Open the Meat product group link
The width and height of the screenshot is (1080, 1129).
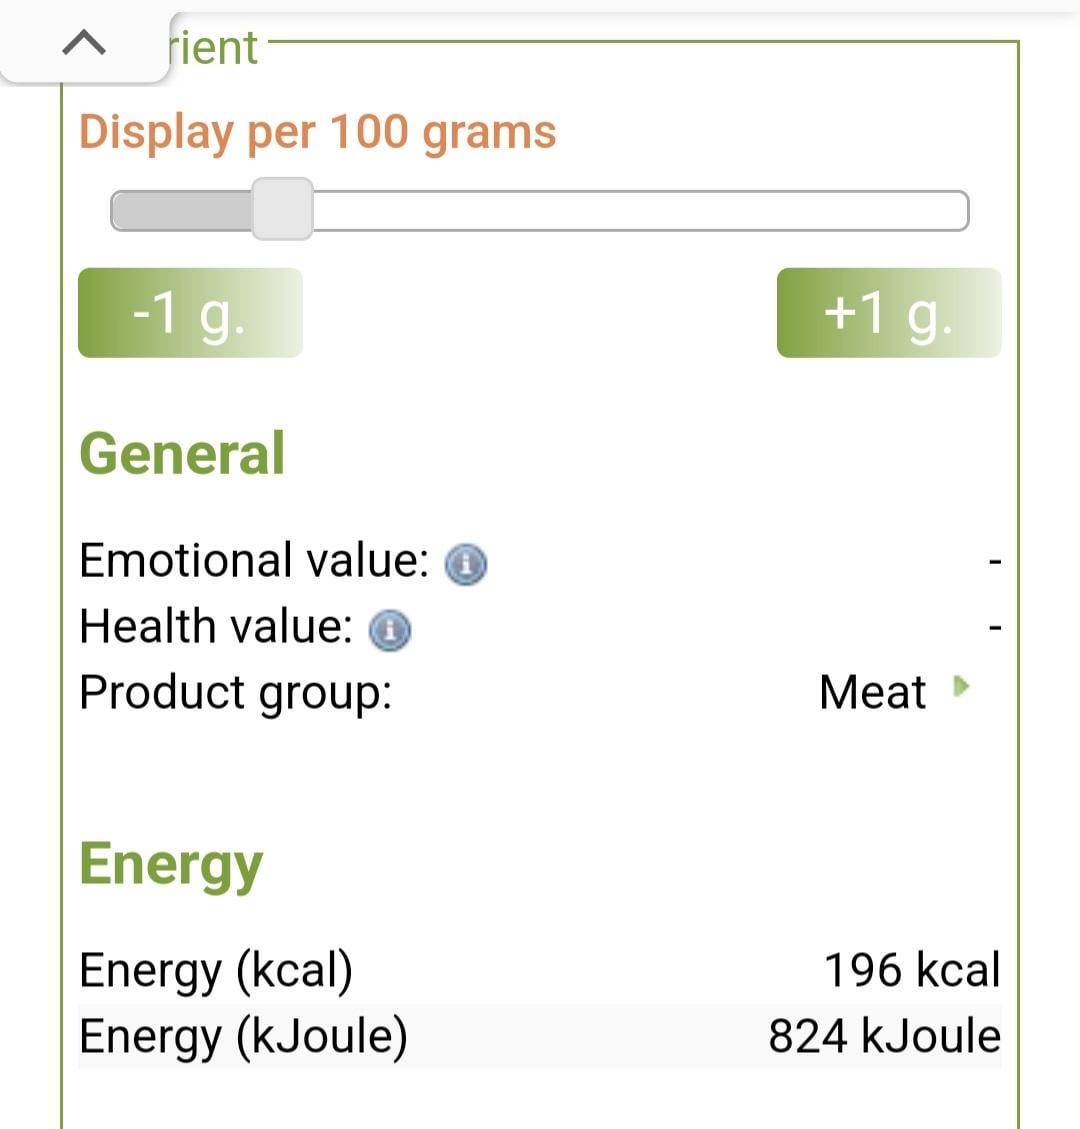[873, 693]
